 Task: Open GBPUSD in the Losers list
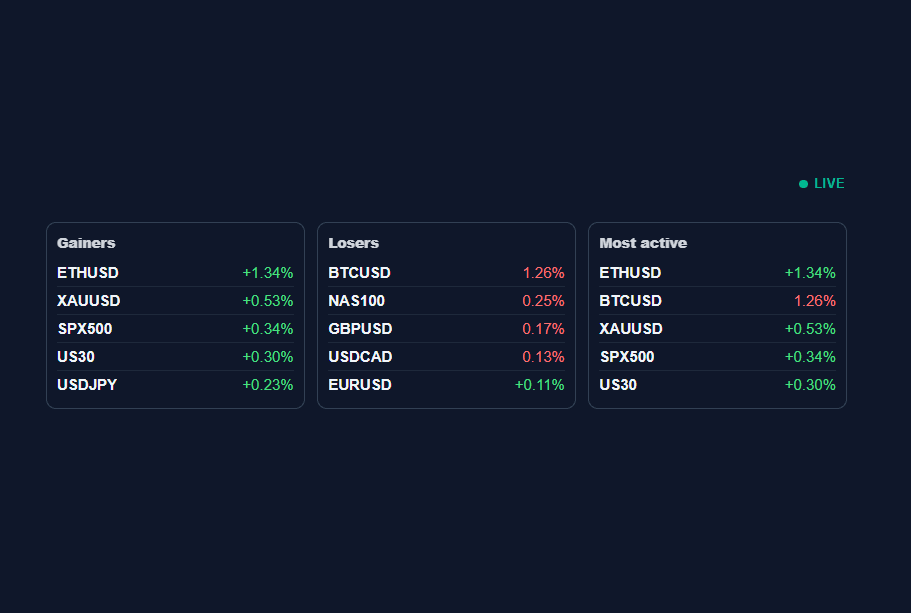click(360, 328)
